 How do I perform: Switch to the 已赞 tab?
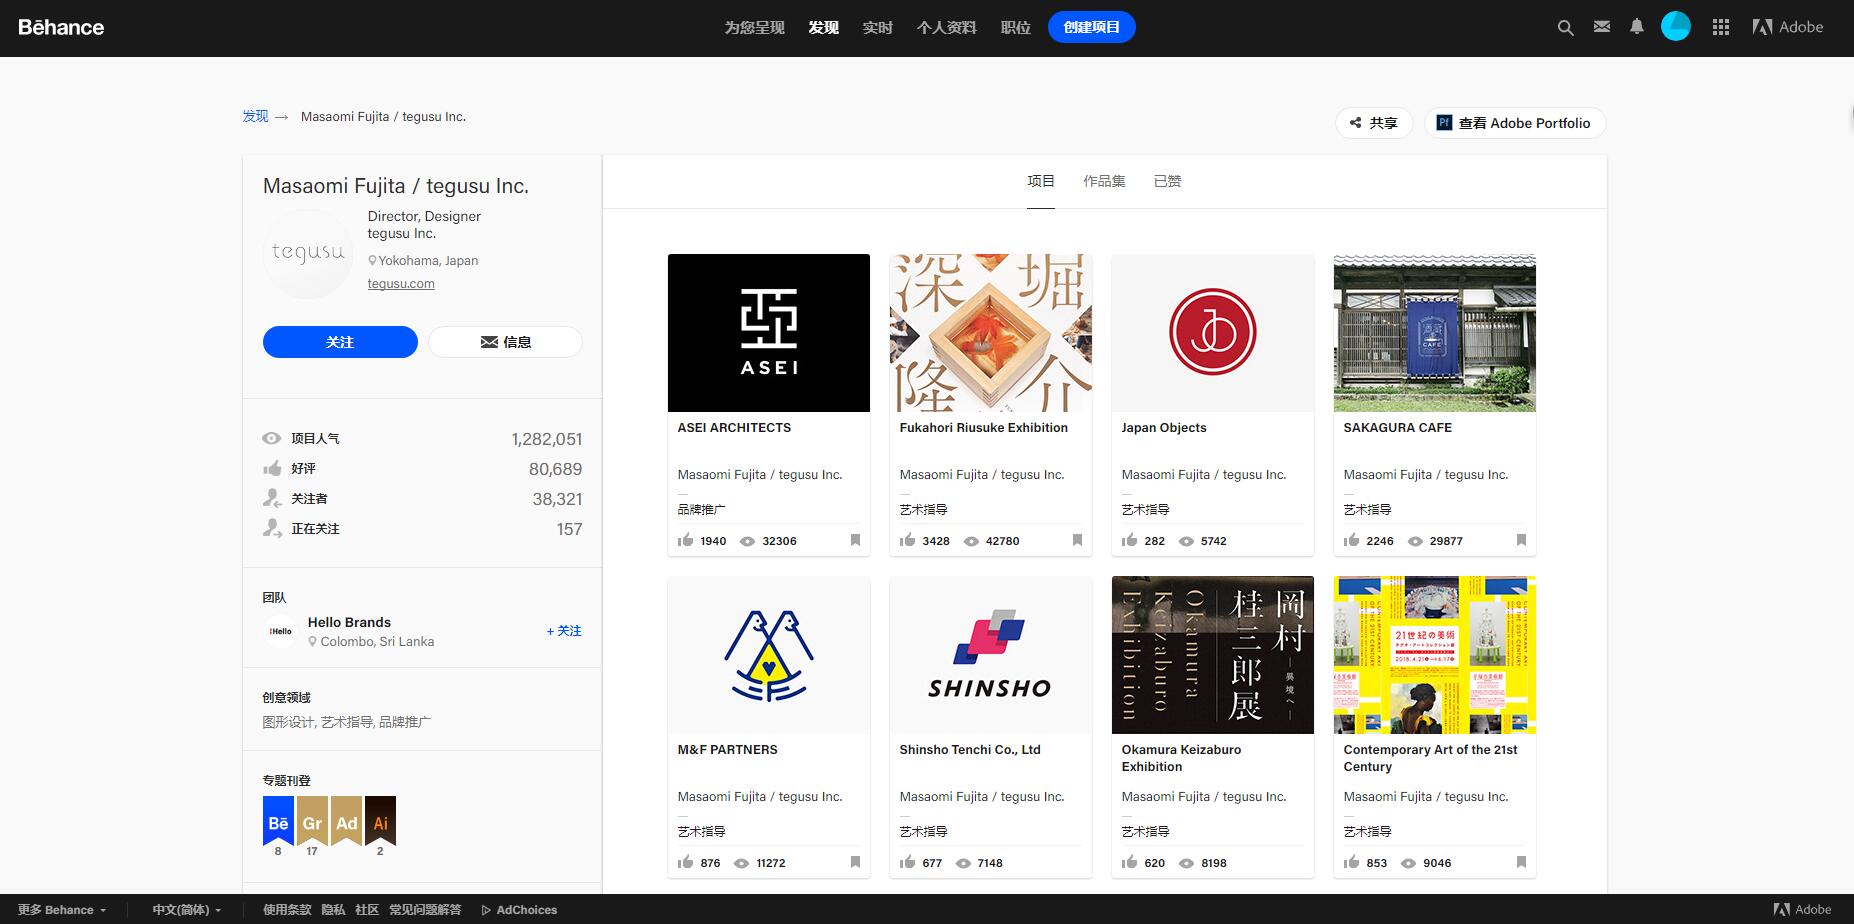pos(1167,181)
